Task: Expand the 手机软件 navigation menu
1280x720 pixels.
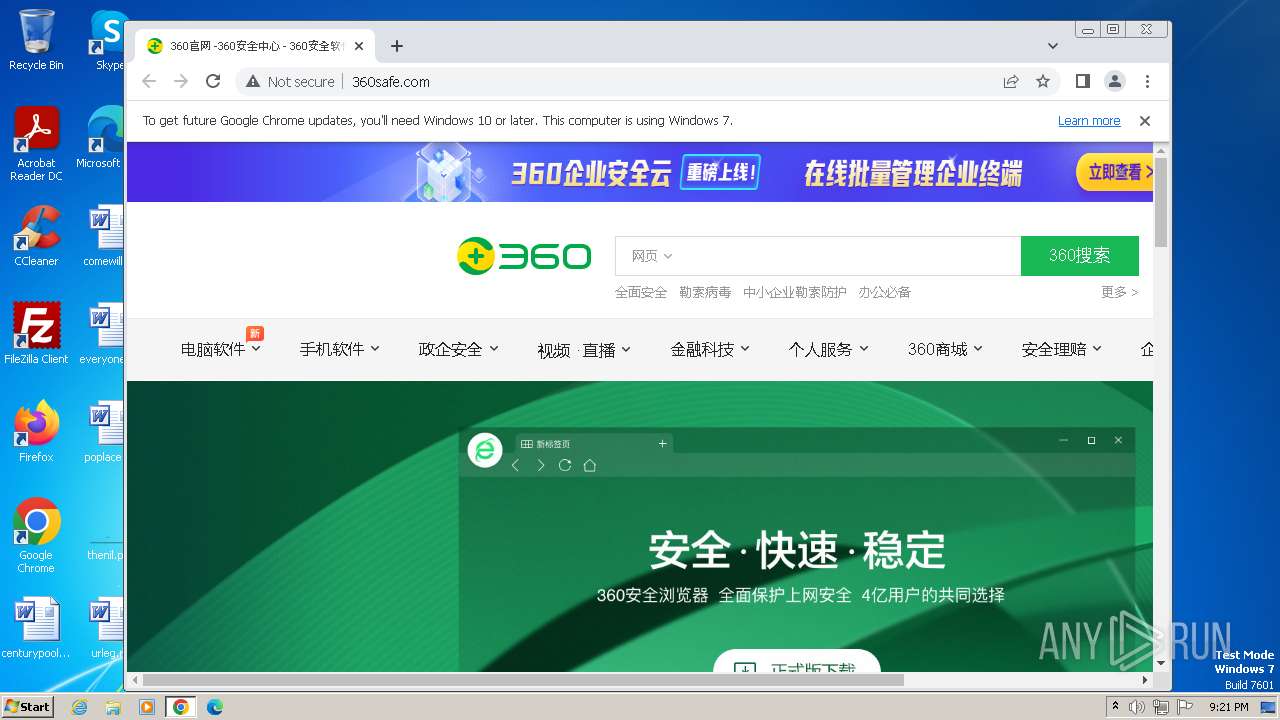Action: click(340, 349)
